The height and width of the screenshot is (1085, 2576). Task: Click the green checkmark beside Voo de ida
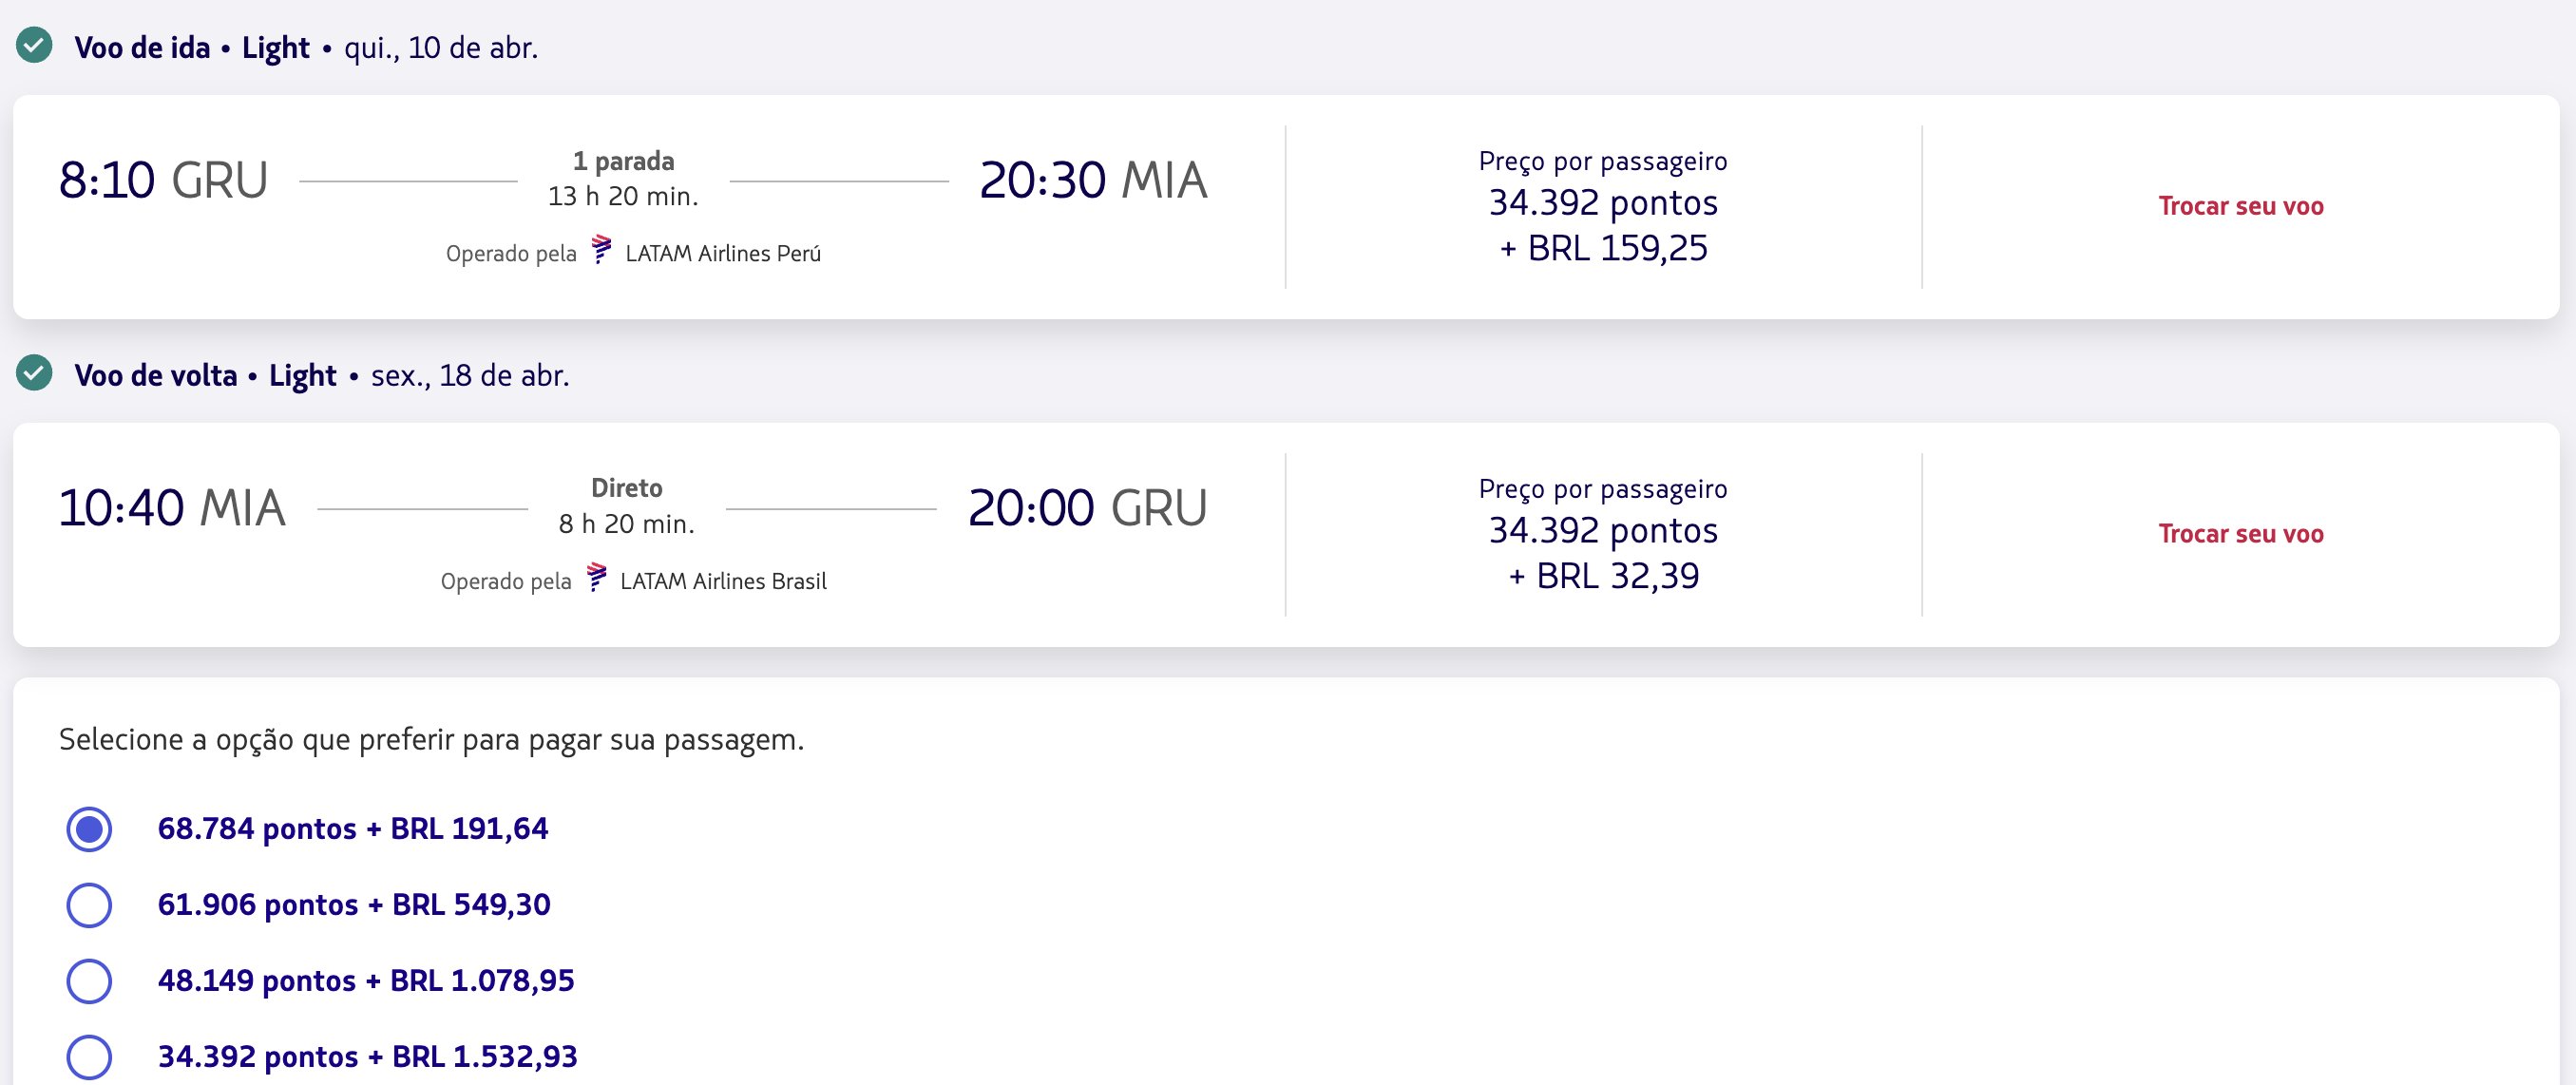click(35, 46)
